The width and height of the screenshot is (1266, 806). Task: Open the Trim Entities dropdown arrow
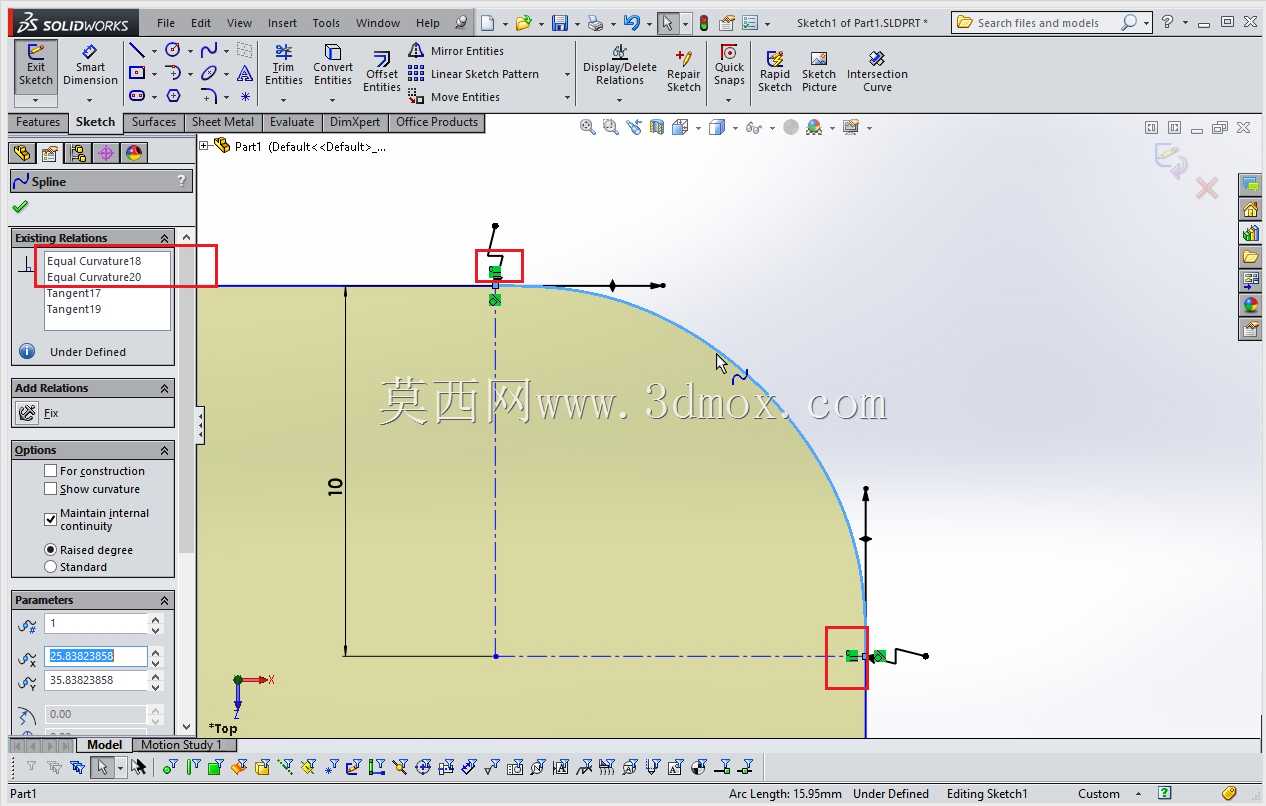point(284,100)
